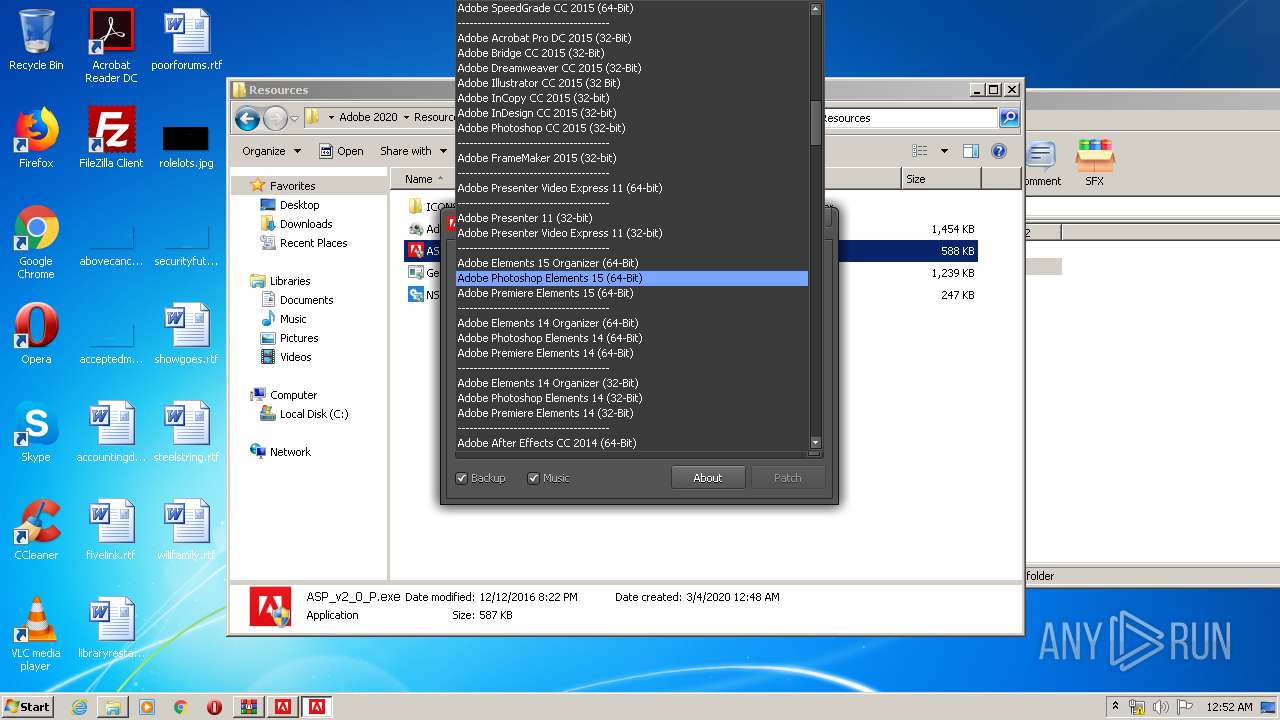
Task: Open Videos library
Action: pyautogui.click(x=295, y=357)
